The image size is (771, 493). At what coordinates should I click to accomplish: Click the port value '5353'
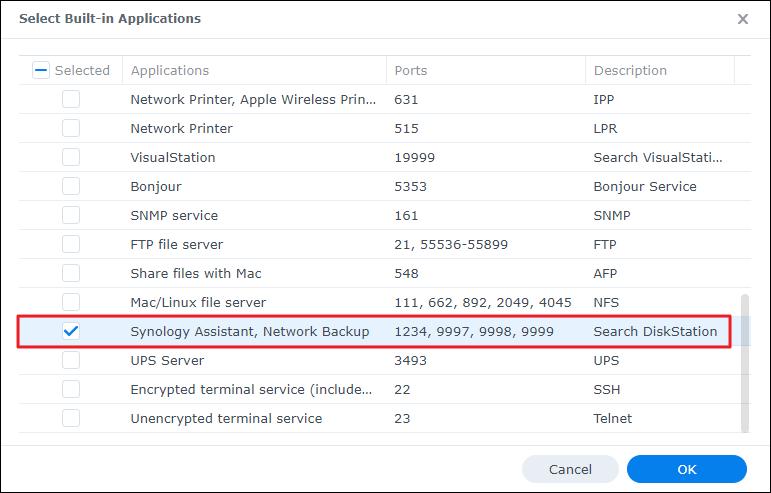[x=411, y=187]
